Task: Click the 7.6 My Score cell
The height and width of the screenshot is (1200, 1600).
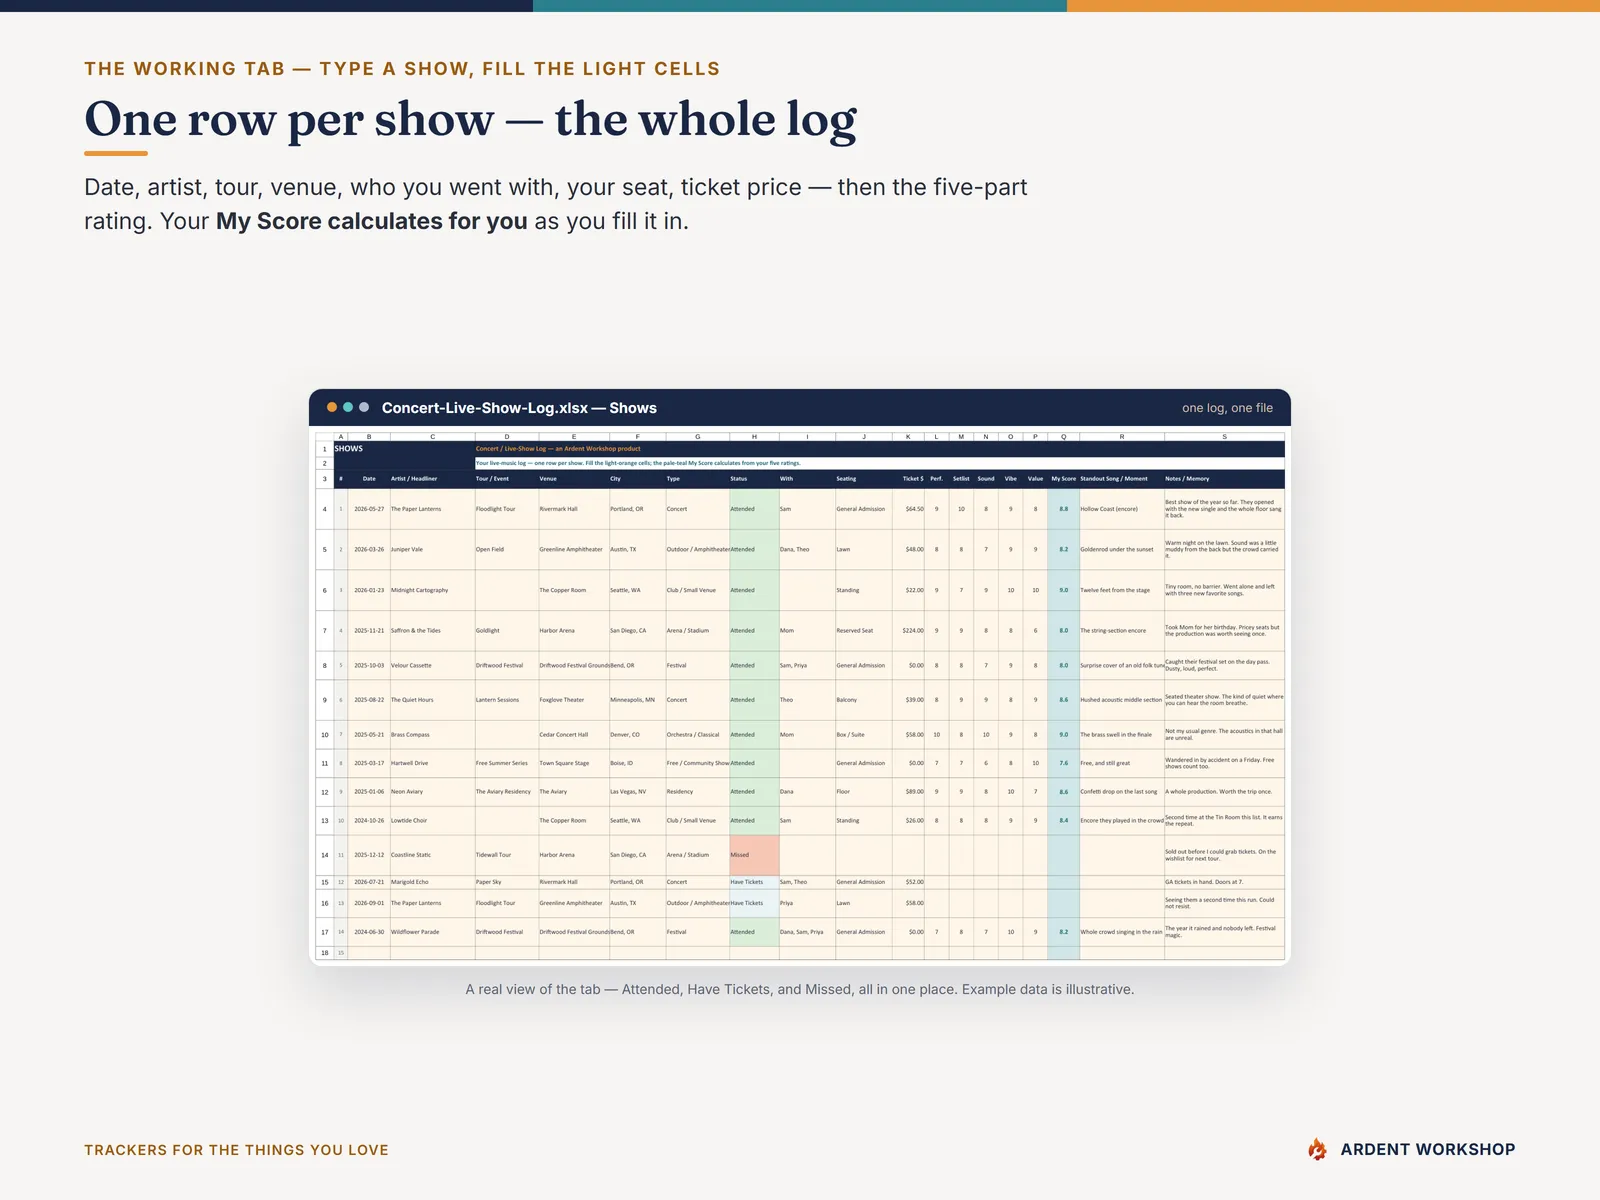Action: click(x=1063, y=763)
